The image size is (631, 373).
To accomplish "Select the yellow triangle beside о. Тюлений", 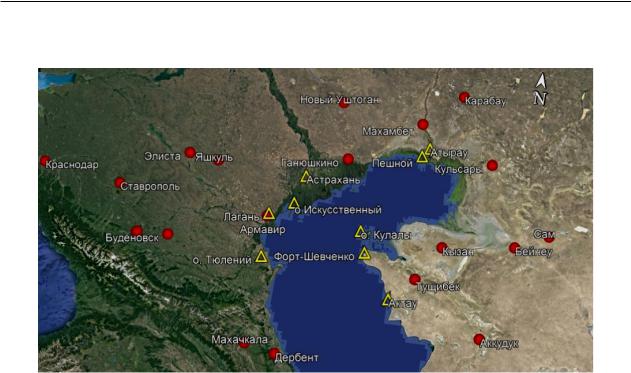I will click(x=262, y=256).
